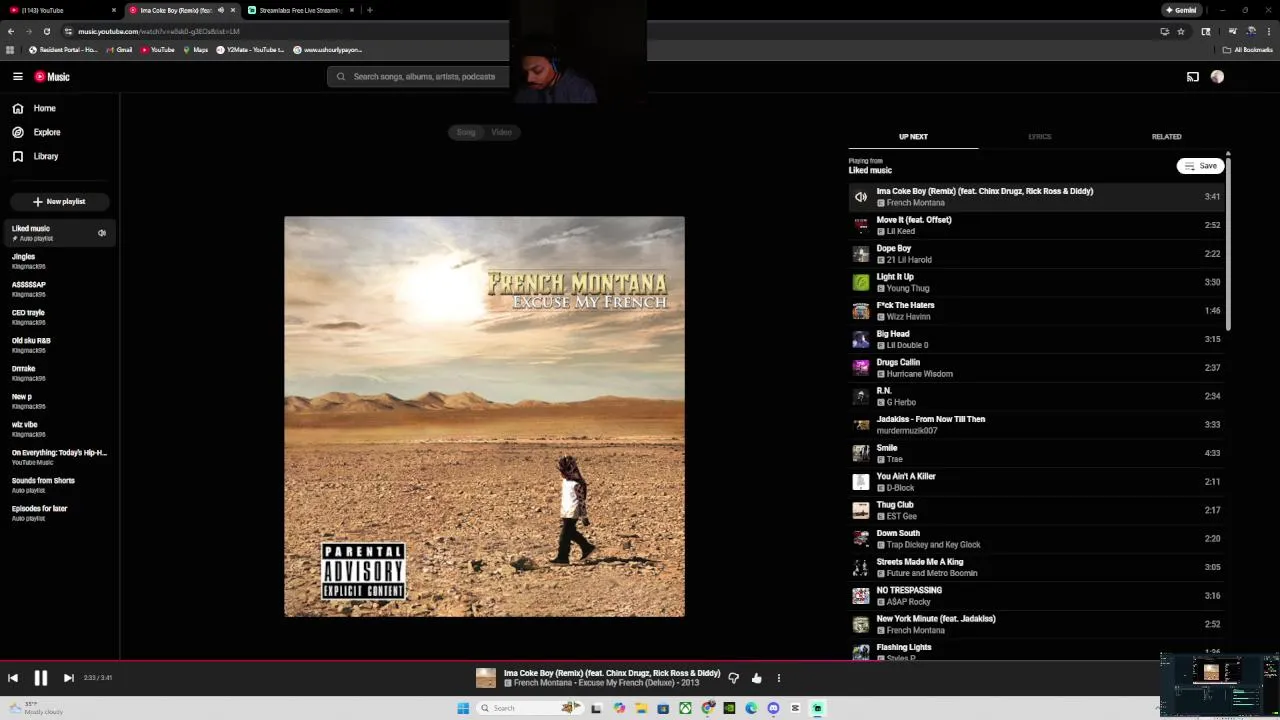Select the UP NEXT tab
1280x720 pixels.
913,137
